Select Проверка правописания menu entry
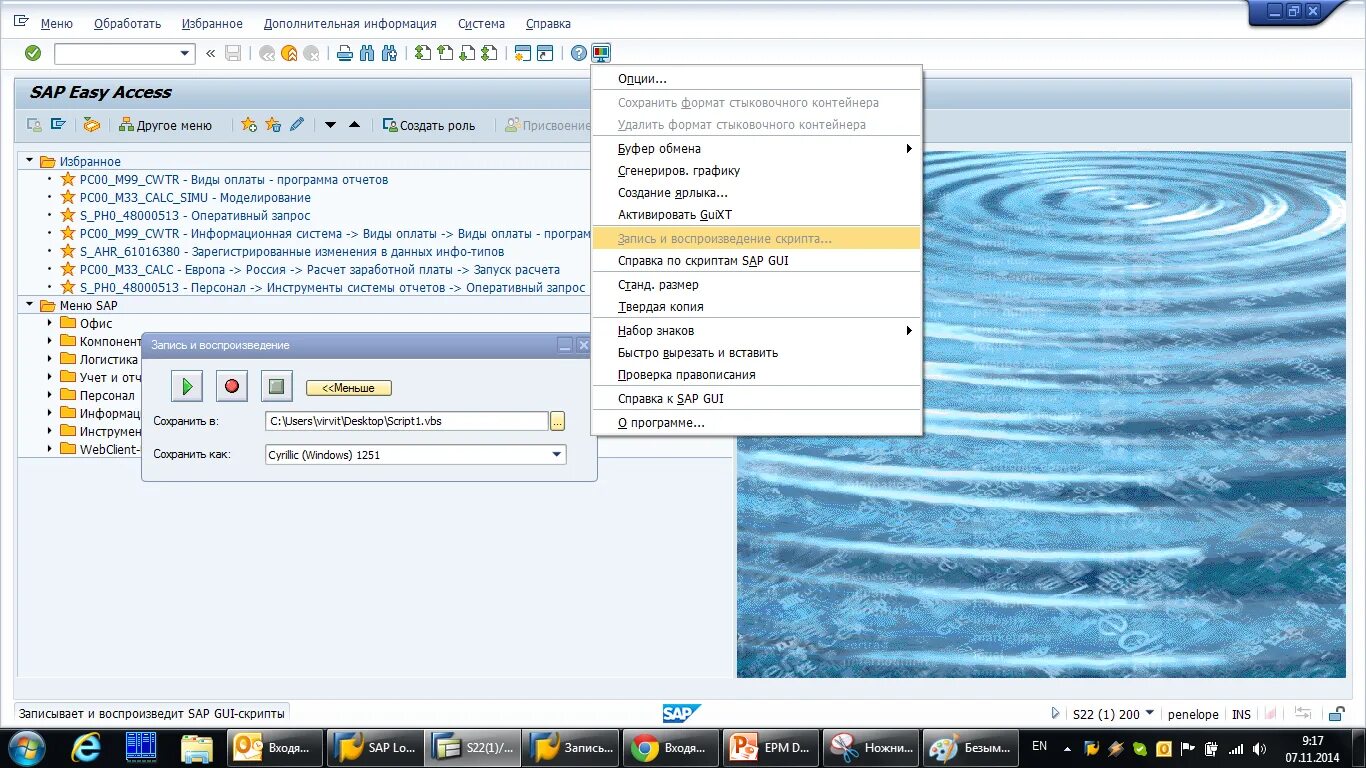Image resolution: width=1366 pixels, height=768 pixels. pyautogui.click(x=756, y=375)
